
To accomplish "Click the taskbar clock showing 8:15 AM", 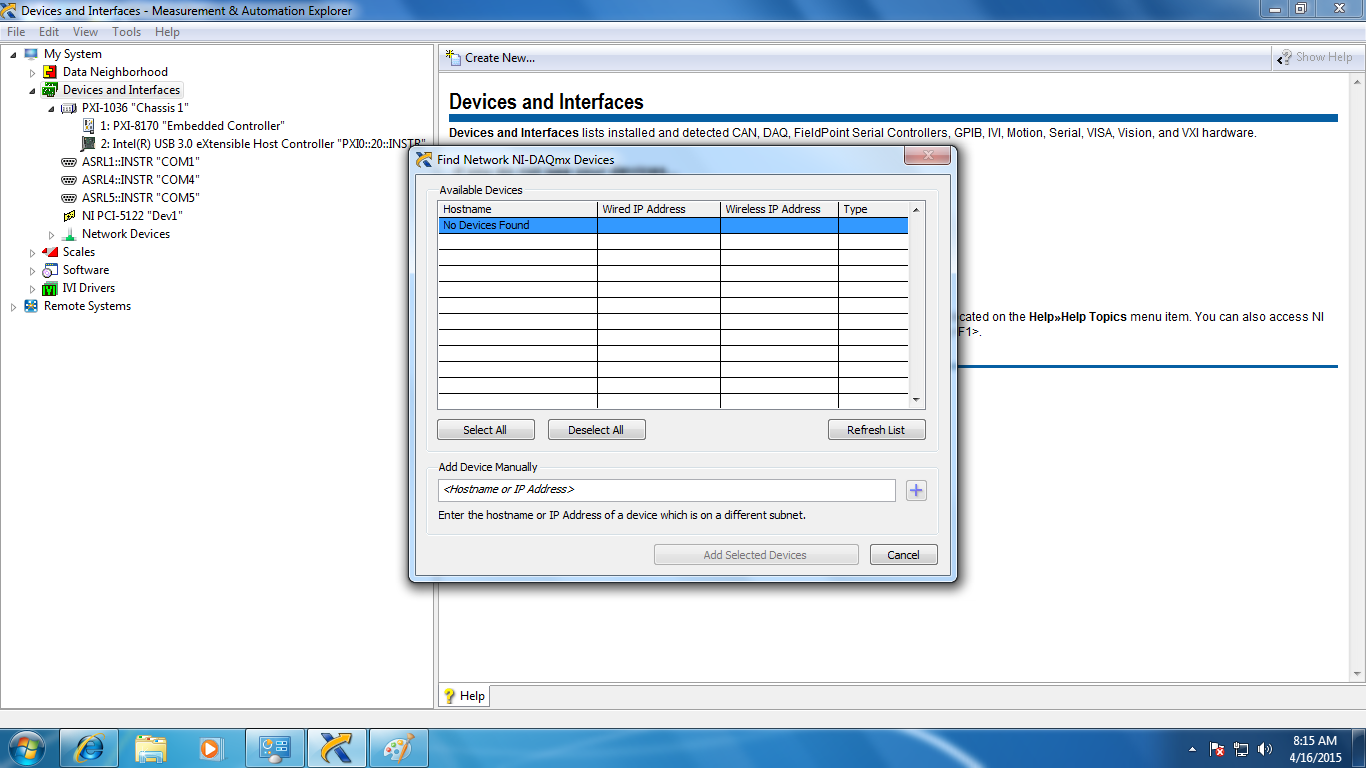I will 1315,749.
